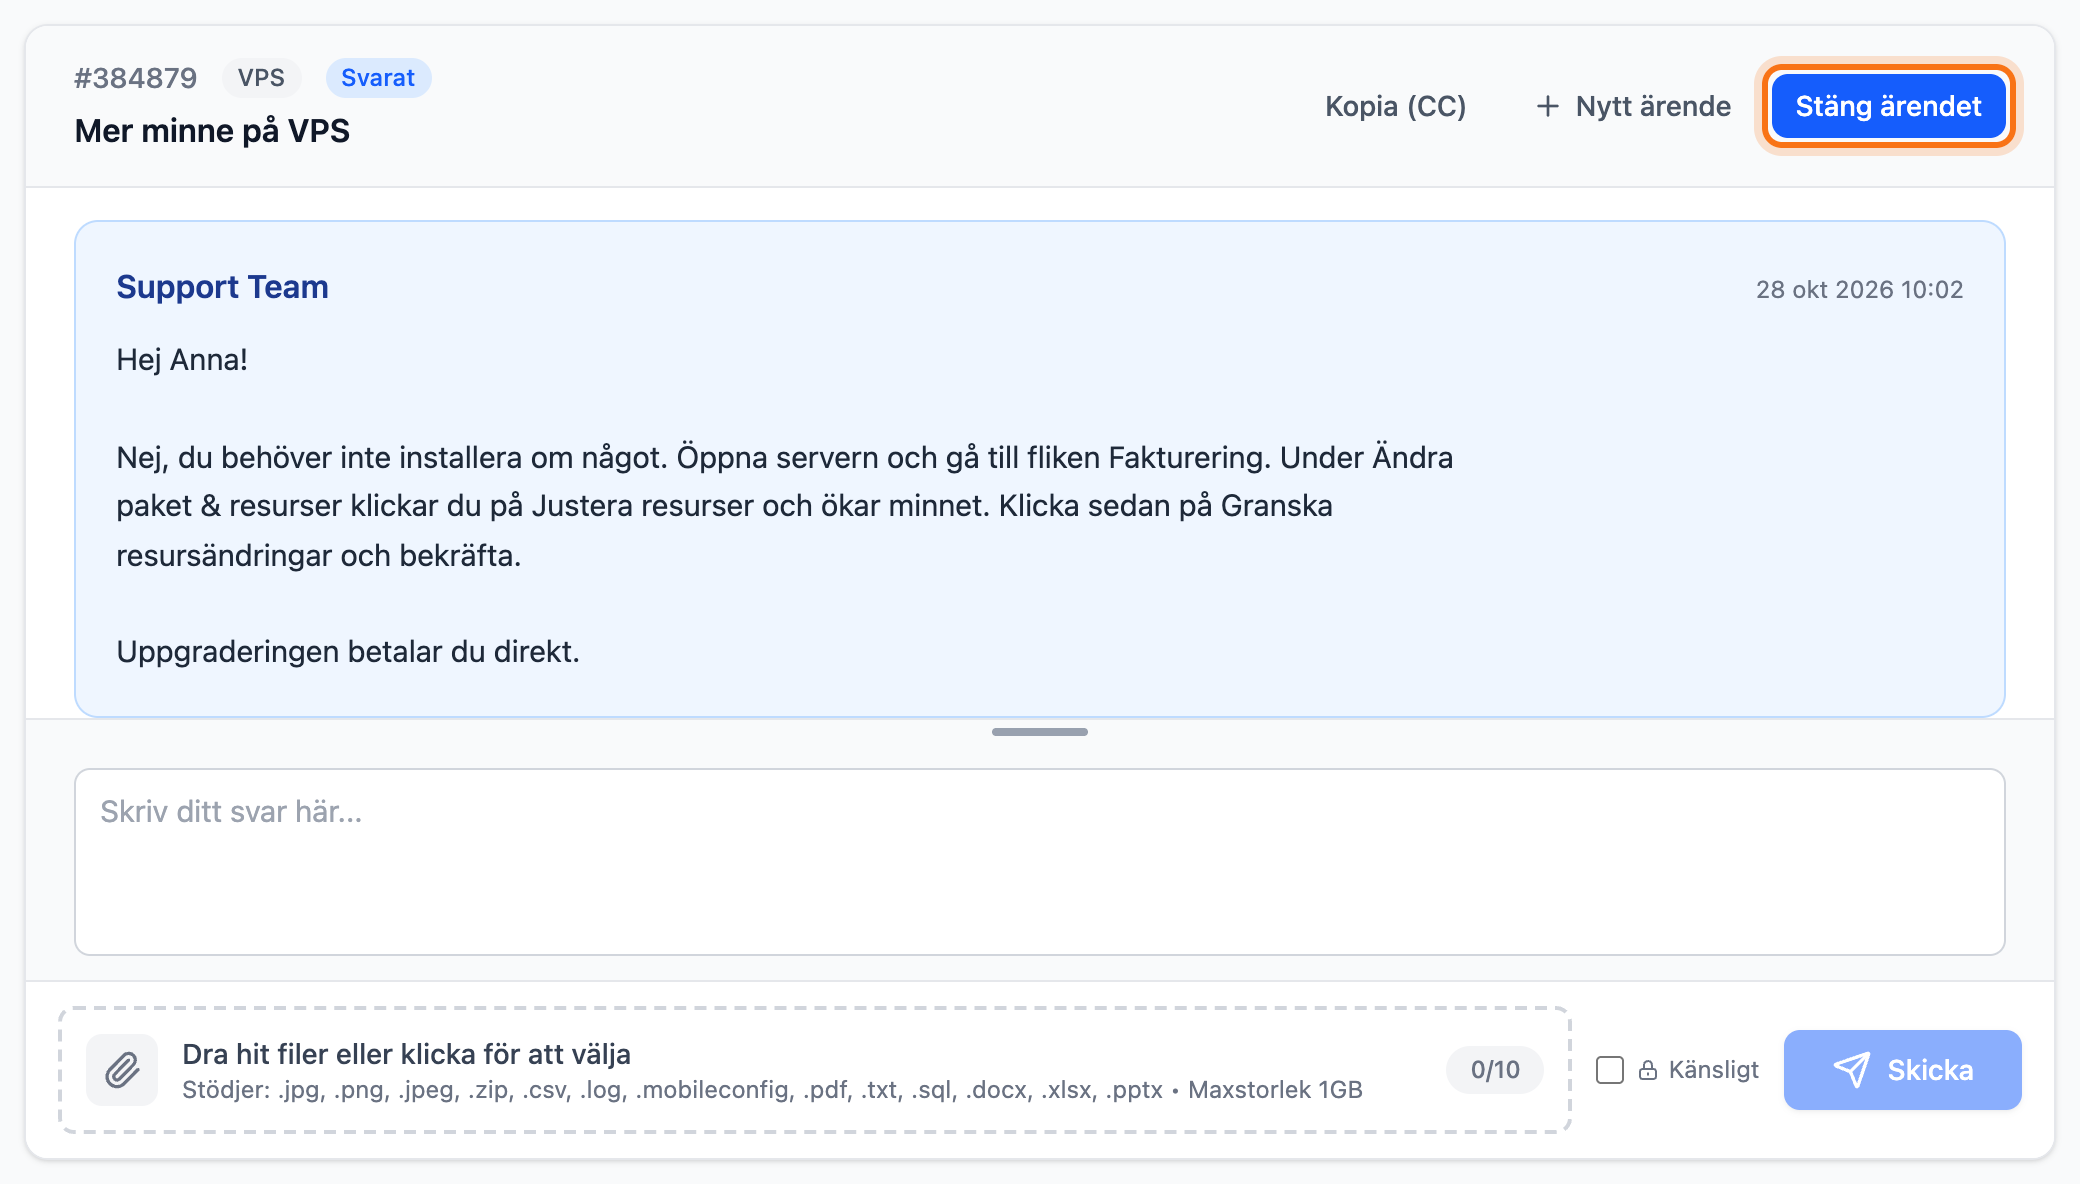The image size is (2080, 1184).
Task: Click the Support Team sender name
Action: [222, 287]
